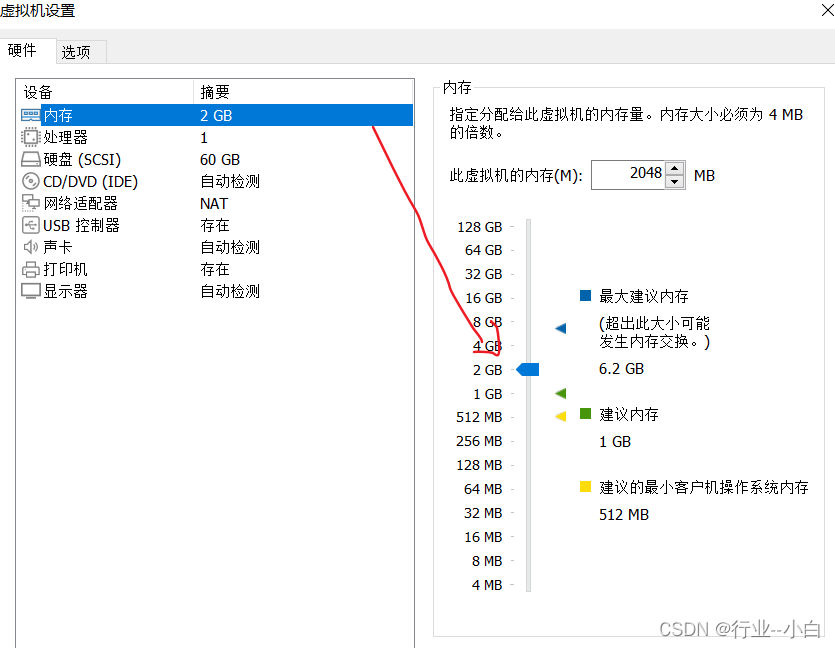The height and width of the screenshot is (648, 835).
Task: Select the 硬盘 (SCSI) device row
Action: click(216, 159)
